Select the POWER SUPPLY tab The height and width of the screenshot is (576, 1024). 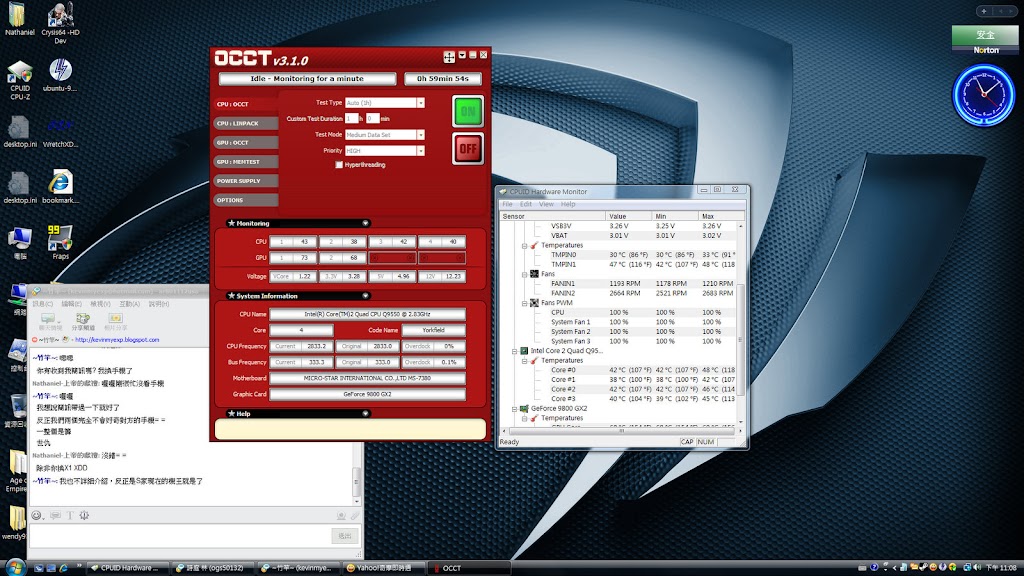[246, 181]
